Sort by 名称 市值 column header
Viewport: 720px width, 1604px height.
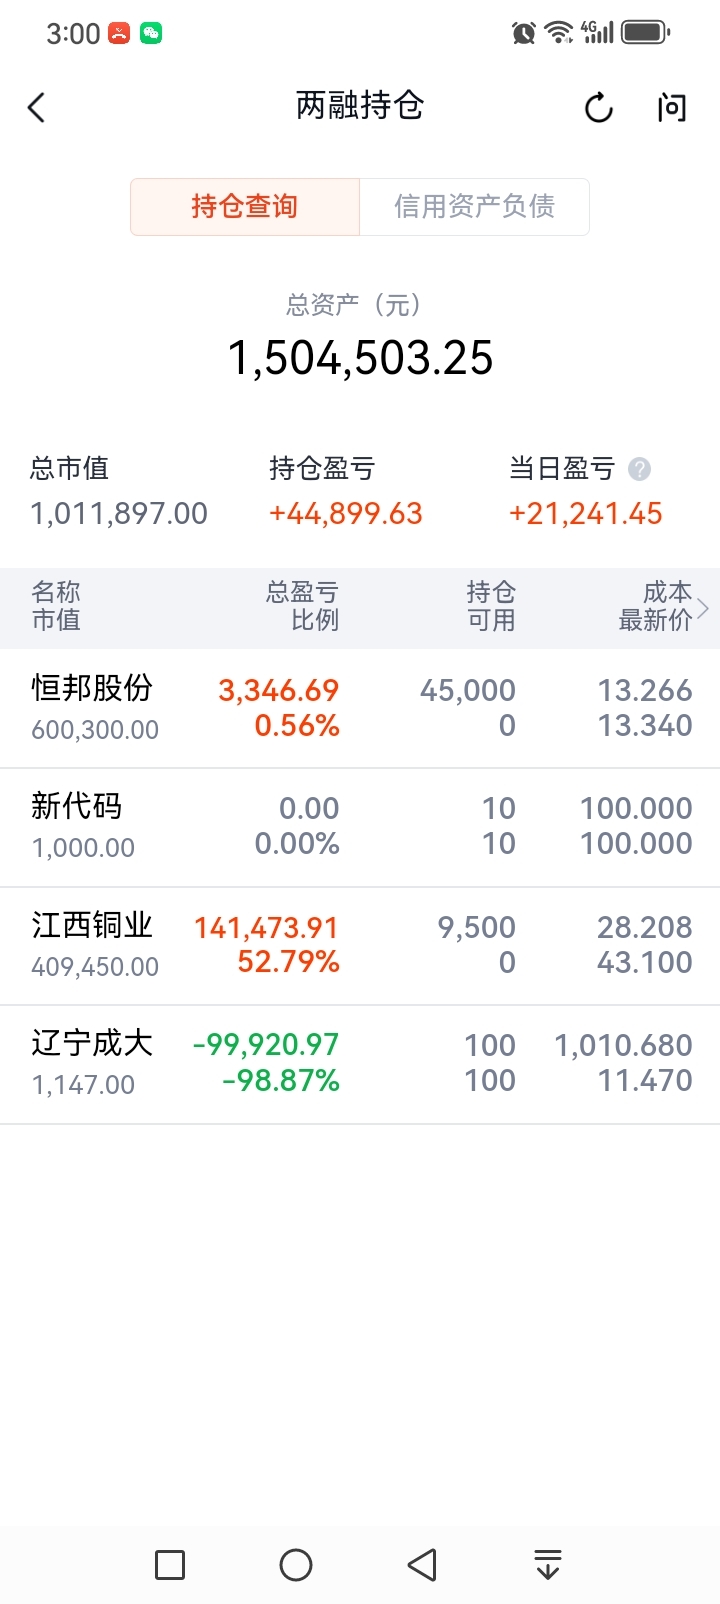pos(56,606)
